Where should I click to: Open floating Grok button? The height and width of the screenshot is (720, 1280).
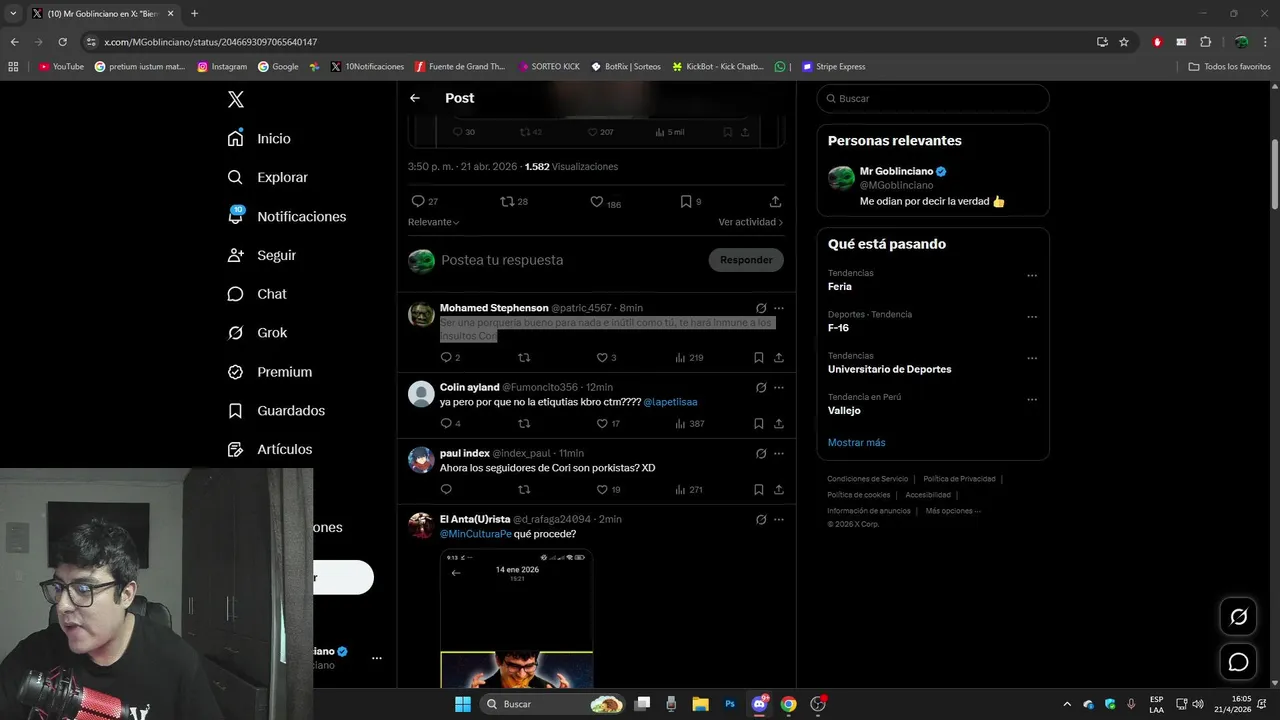(1238, 617)
